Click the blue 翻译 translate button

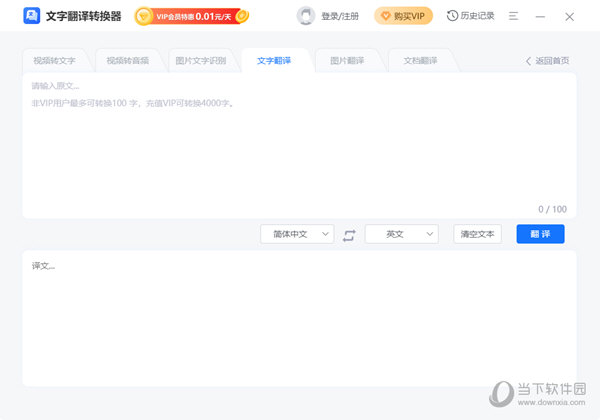coord(540,234)
